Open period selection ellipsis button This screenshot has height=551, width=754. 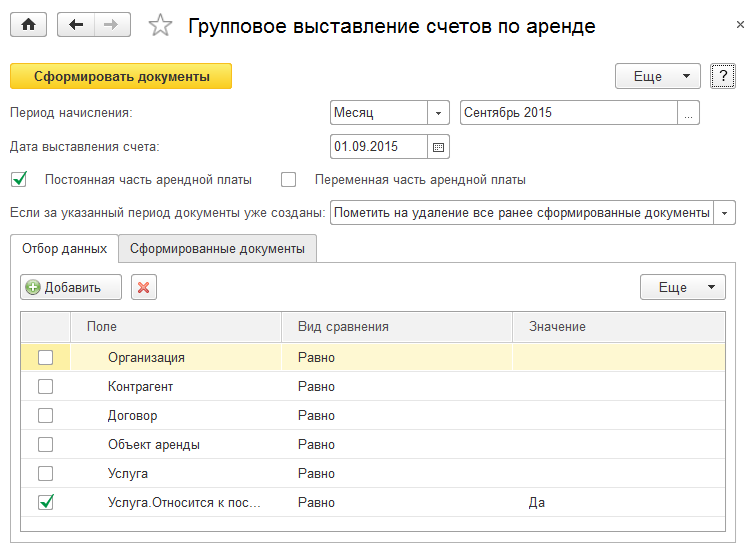coord(688,113)
